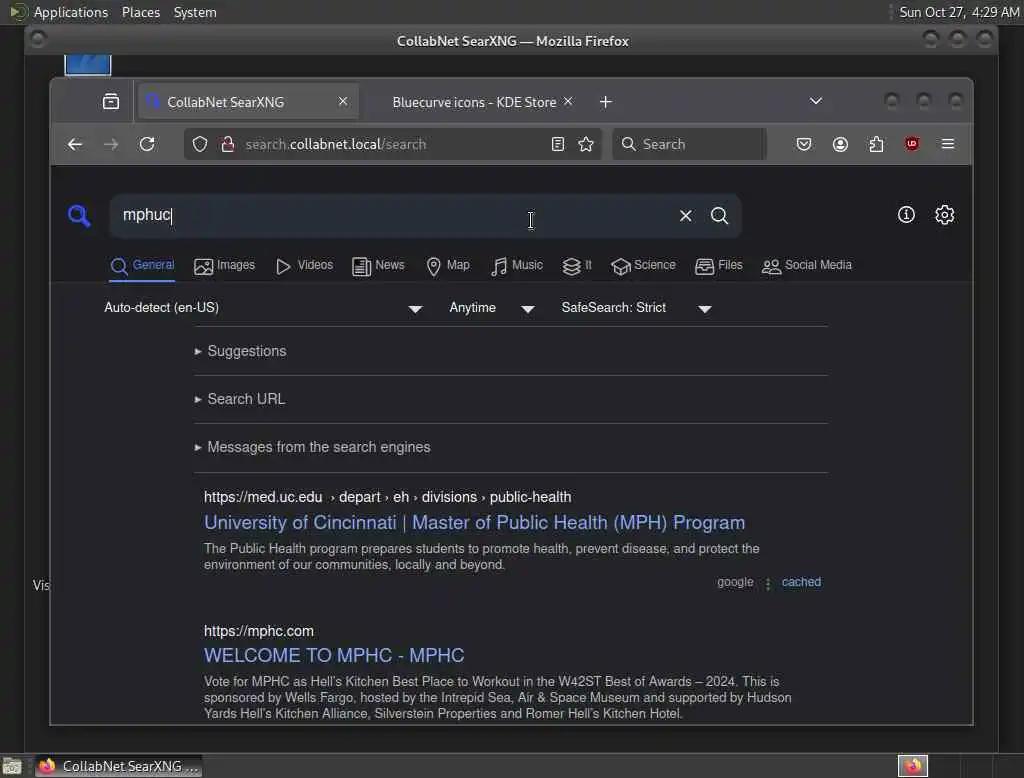Select the News search category

coord(378,265)
